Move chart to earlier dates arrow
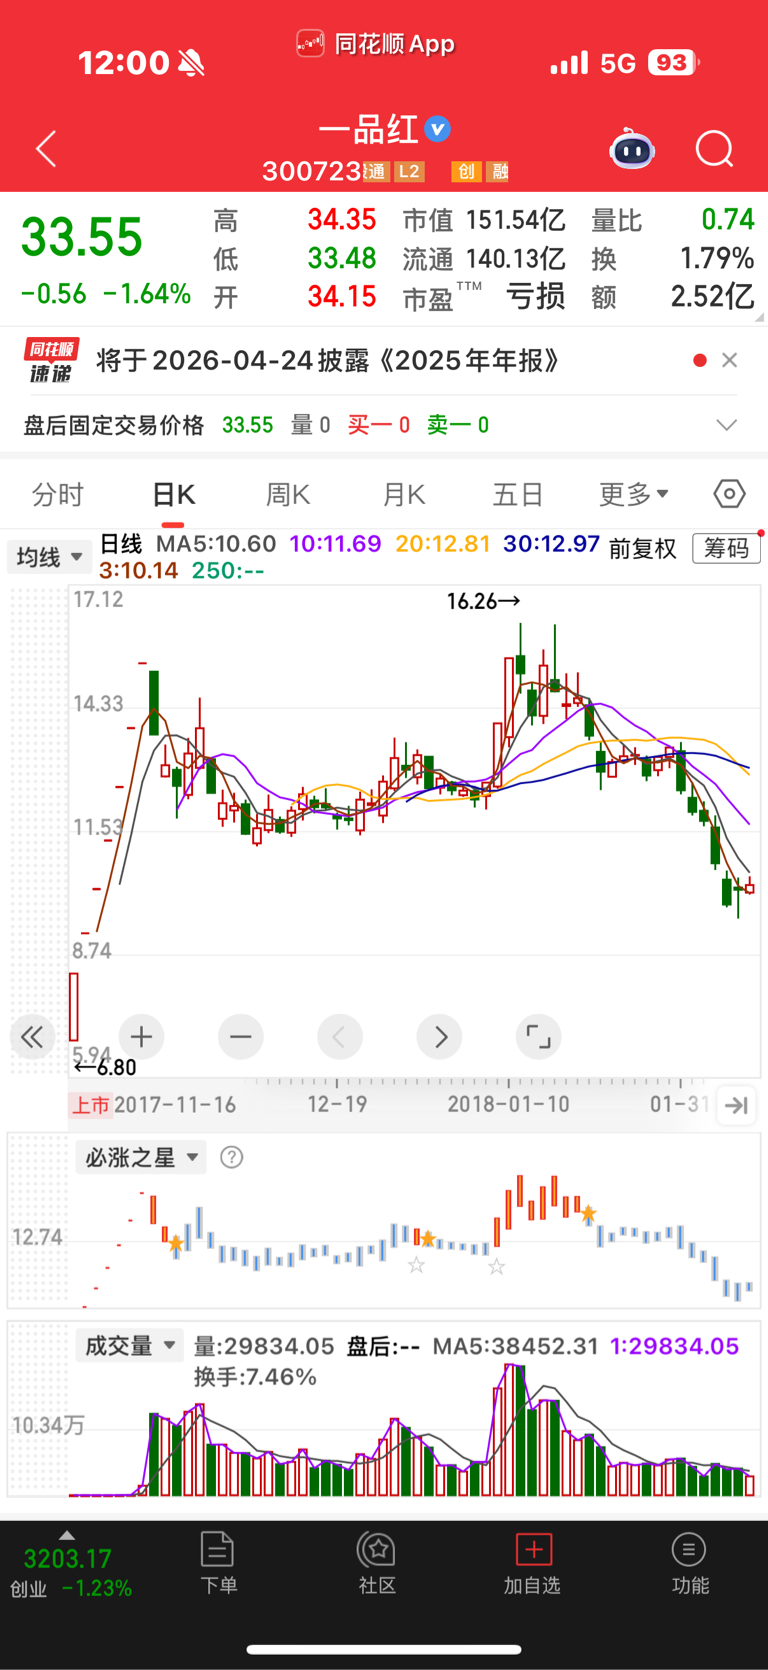Screen dimensions: 768x1670 339,1037
